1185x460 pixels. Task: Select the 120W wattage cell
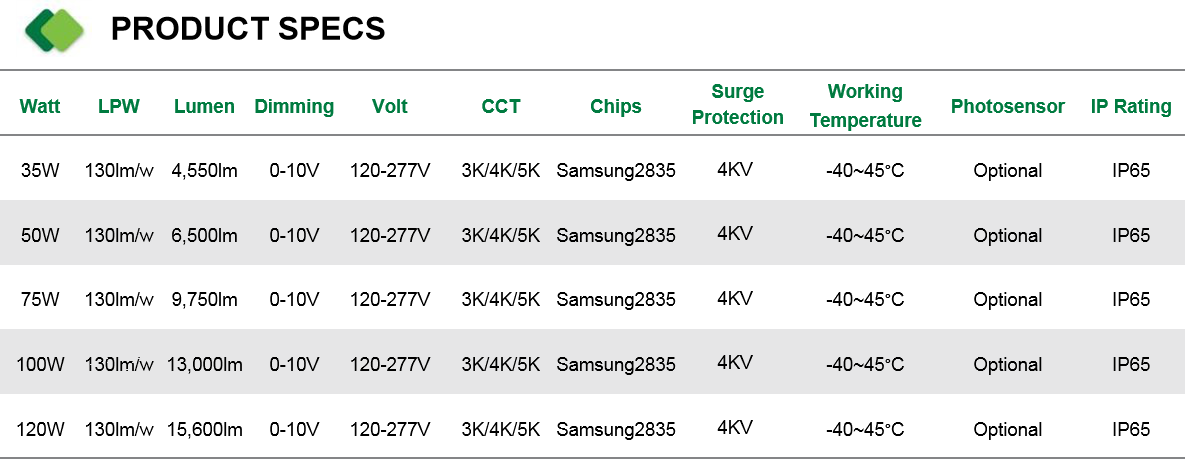[40, 430]
